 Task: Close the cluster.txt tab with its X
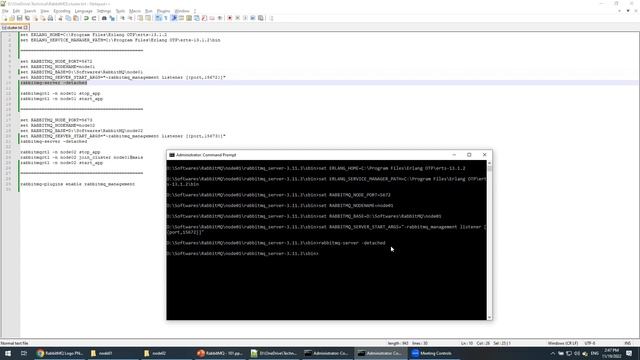25,27
